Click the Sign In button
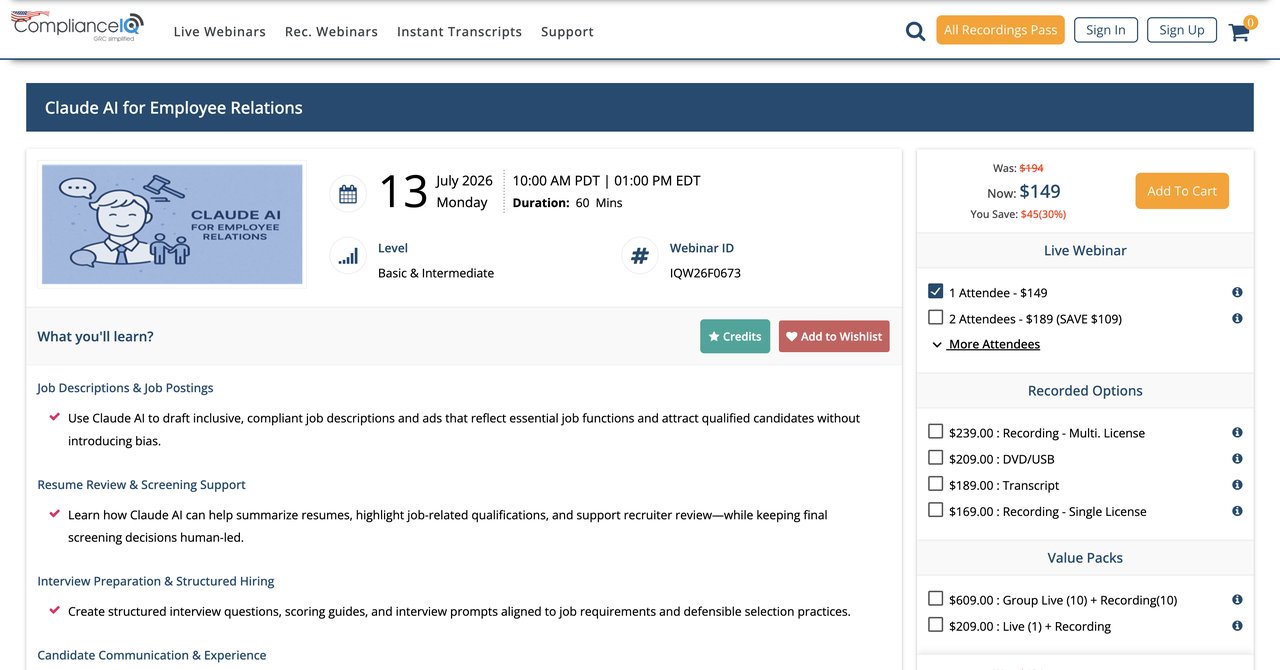This screenshot has height=670, width=1280. [1106, 30]
